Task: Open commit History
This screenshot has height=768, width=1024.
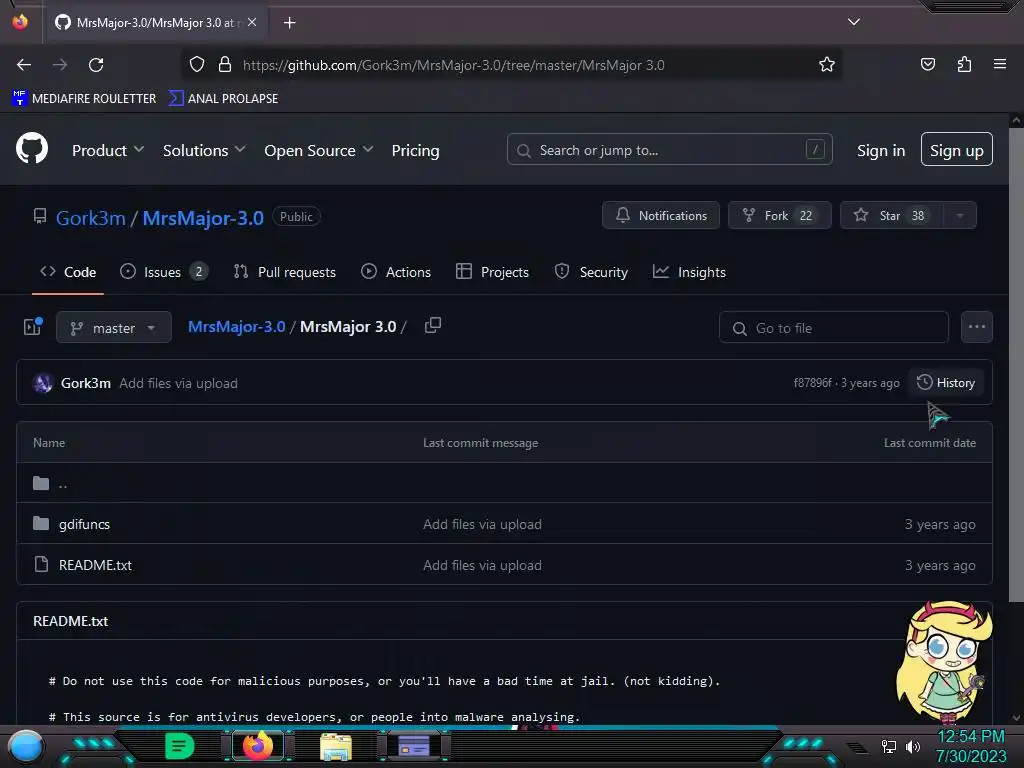Action: click(x=946, y=383)
